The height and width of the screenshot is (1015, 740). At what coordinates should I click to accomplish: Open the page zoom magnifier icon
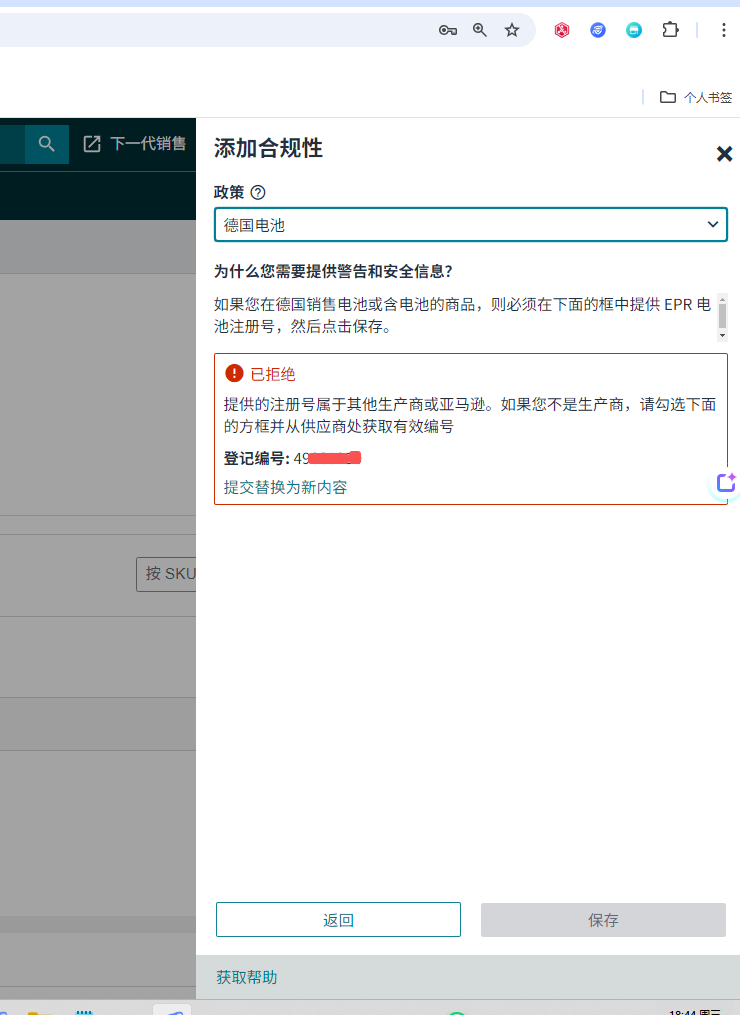pos(480,30)
